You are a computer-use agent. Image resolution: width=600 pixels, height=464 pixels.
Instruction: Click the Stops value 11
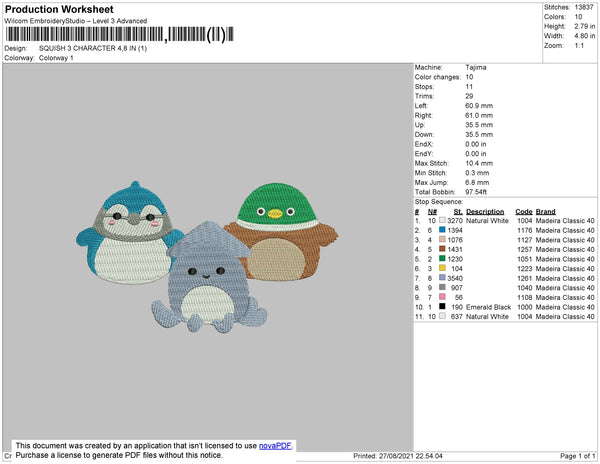click(469, 86)
